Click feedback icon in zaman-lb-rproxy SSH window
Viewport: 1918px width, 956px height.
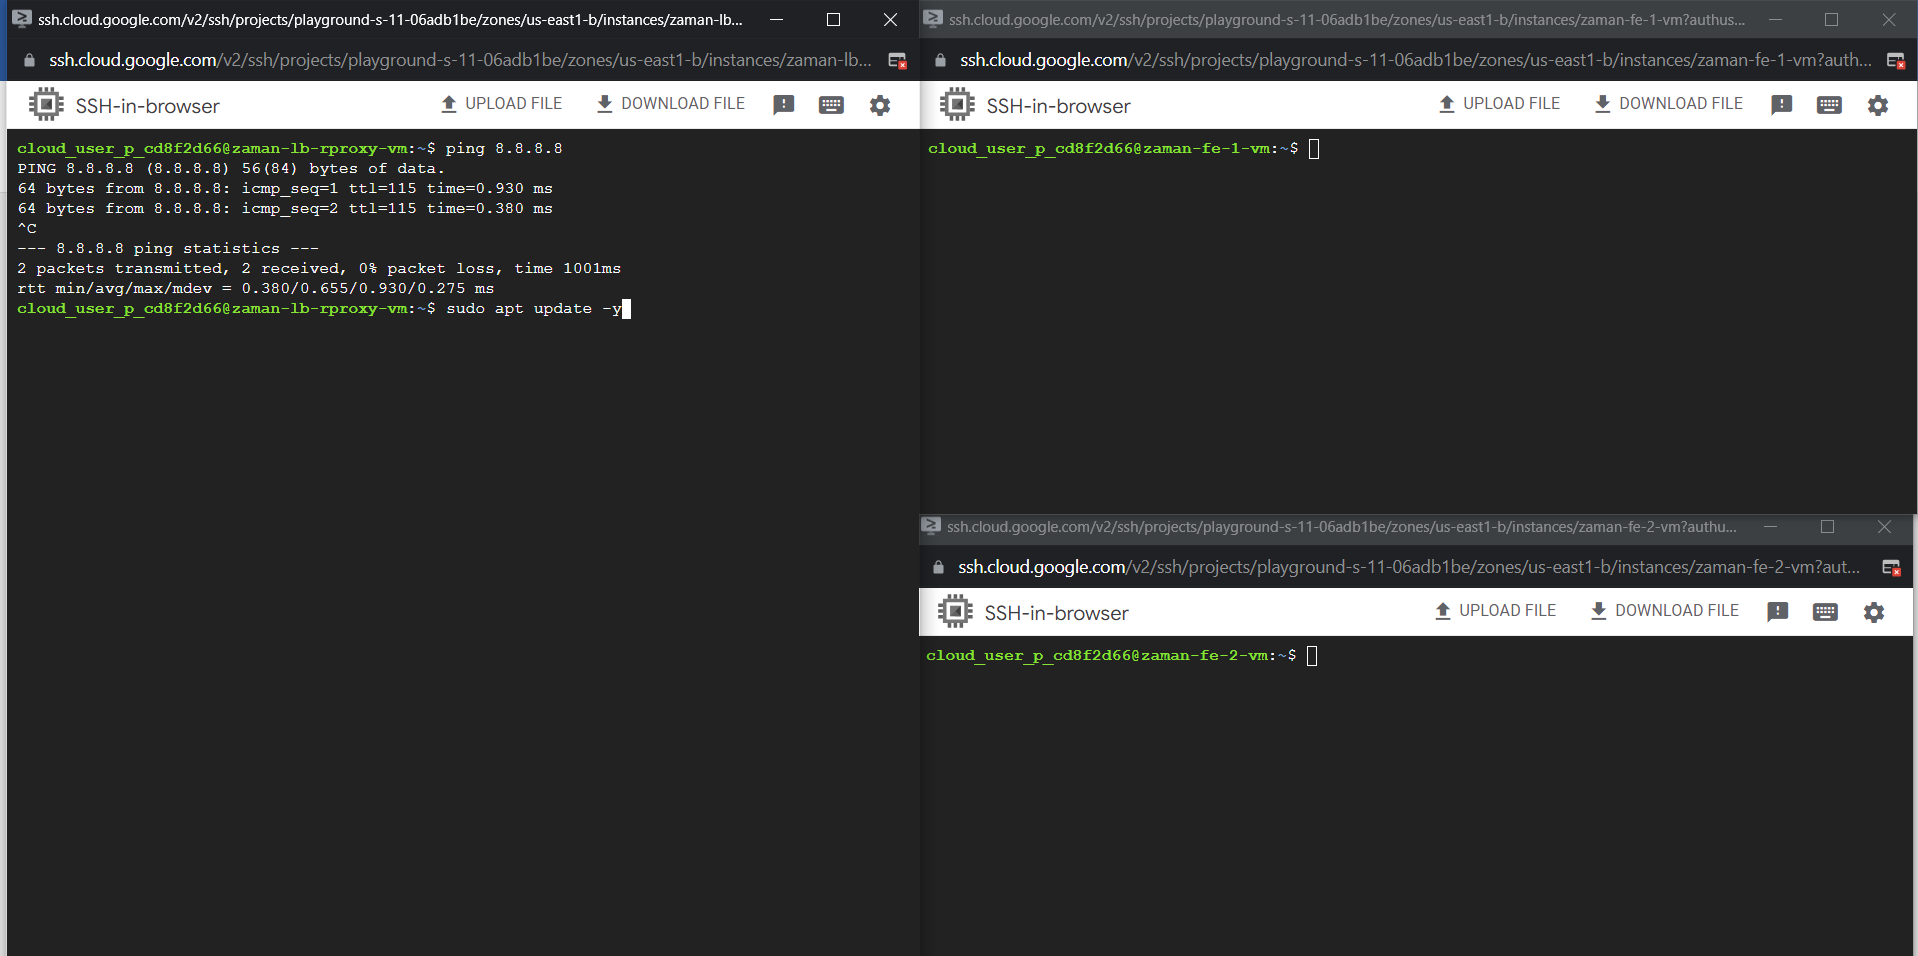(x=784, y=105)
